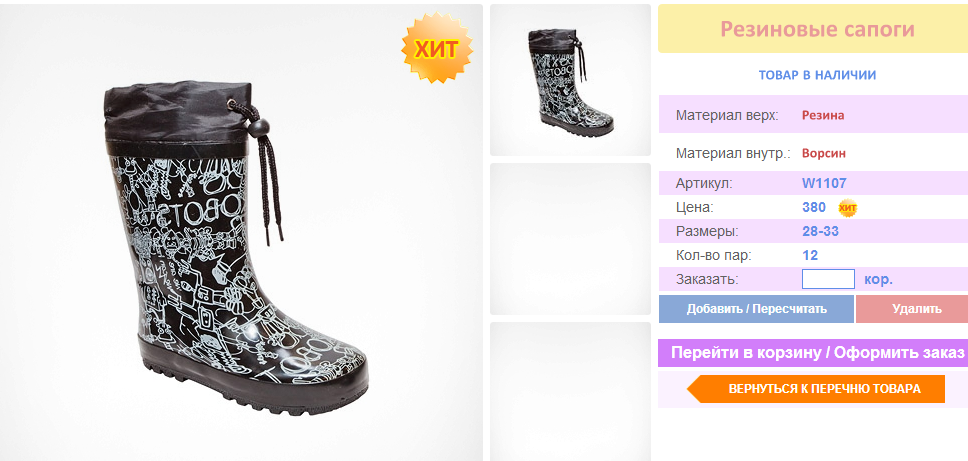968x461 pixels.
Task: Select the first boot thumbnail
Action: tap(570, 80)
